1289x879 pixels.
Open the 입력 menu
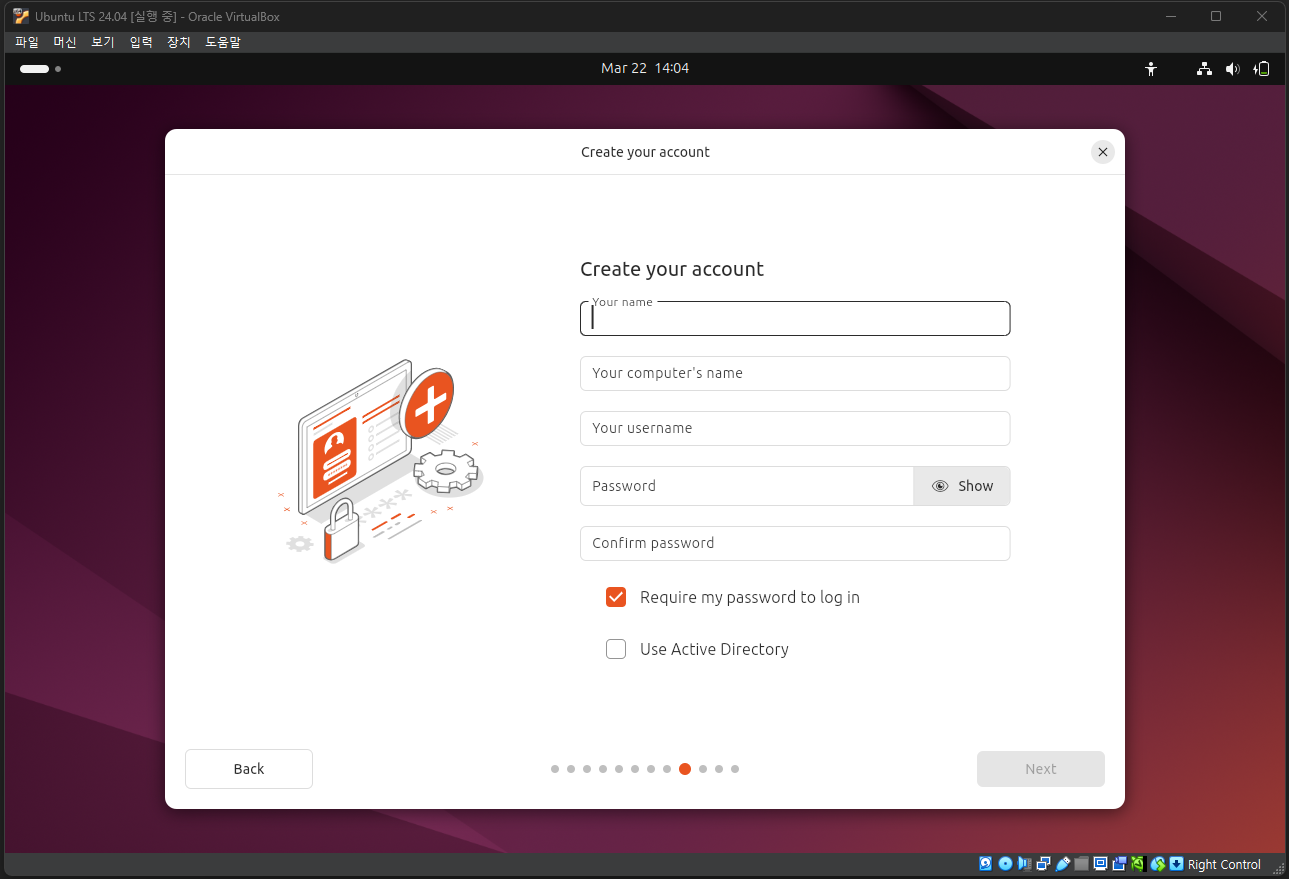[141, 42]
